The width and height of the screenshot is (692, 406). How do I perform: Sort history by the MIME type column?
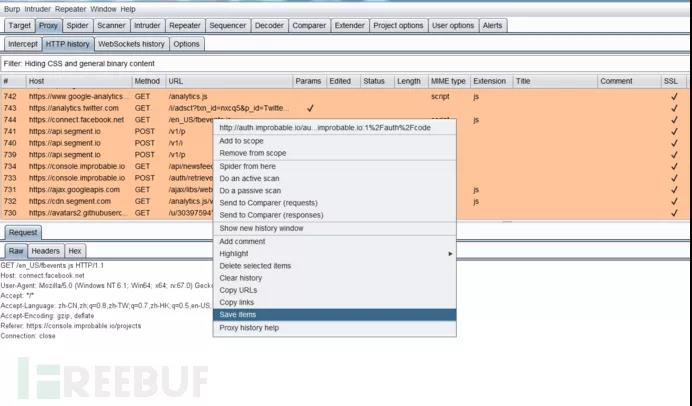(449, 81)
